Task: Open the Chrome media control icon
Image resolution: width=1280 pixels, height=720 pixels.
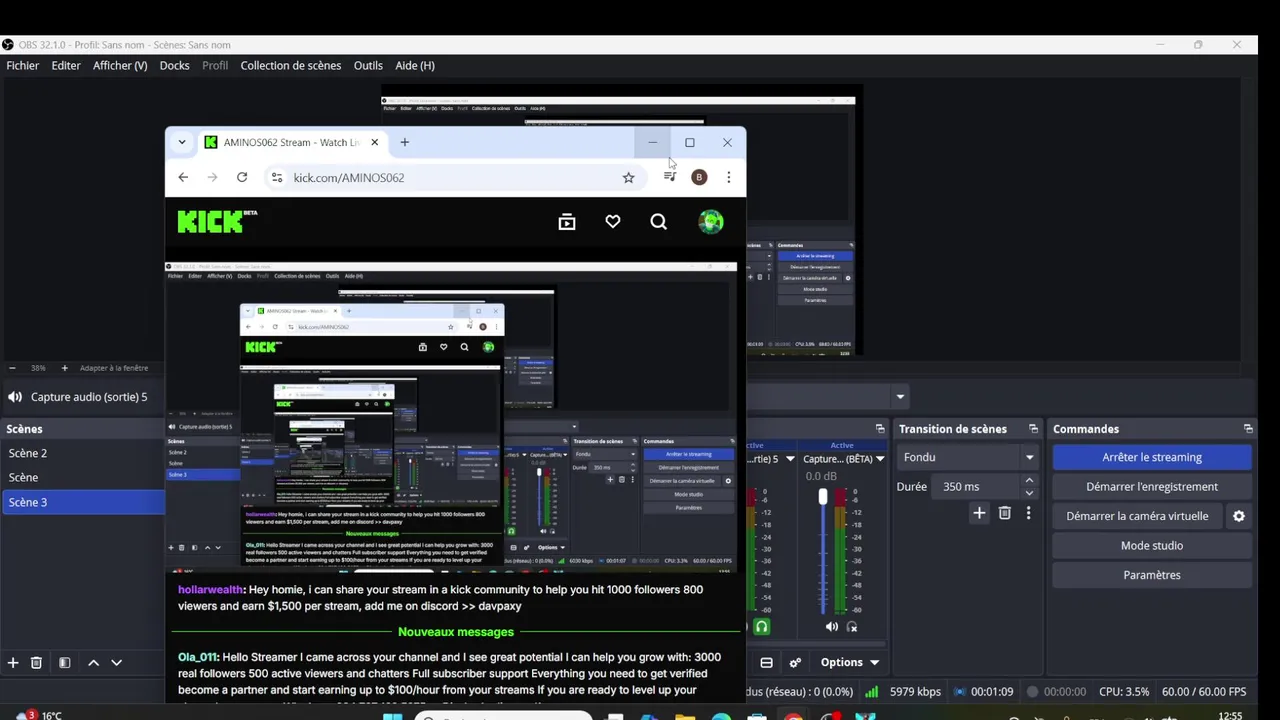Action: [669, 177]
